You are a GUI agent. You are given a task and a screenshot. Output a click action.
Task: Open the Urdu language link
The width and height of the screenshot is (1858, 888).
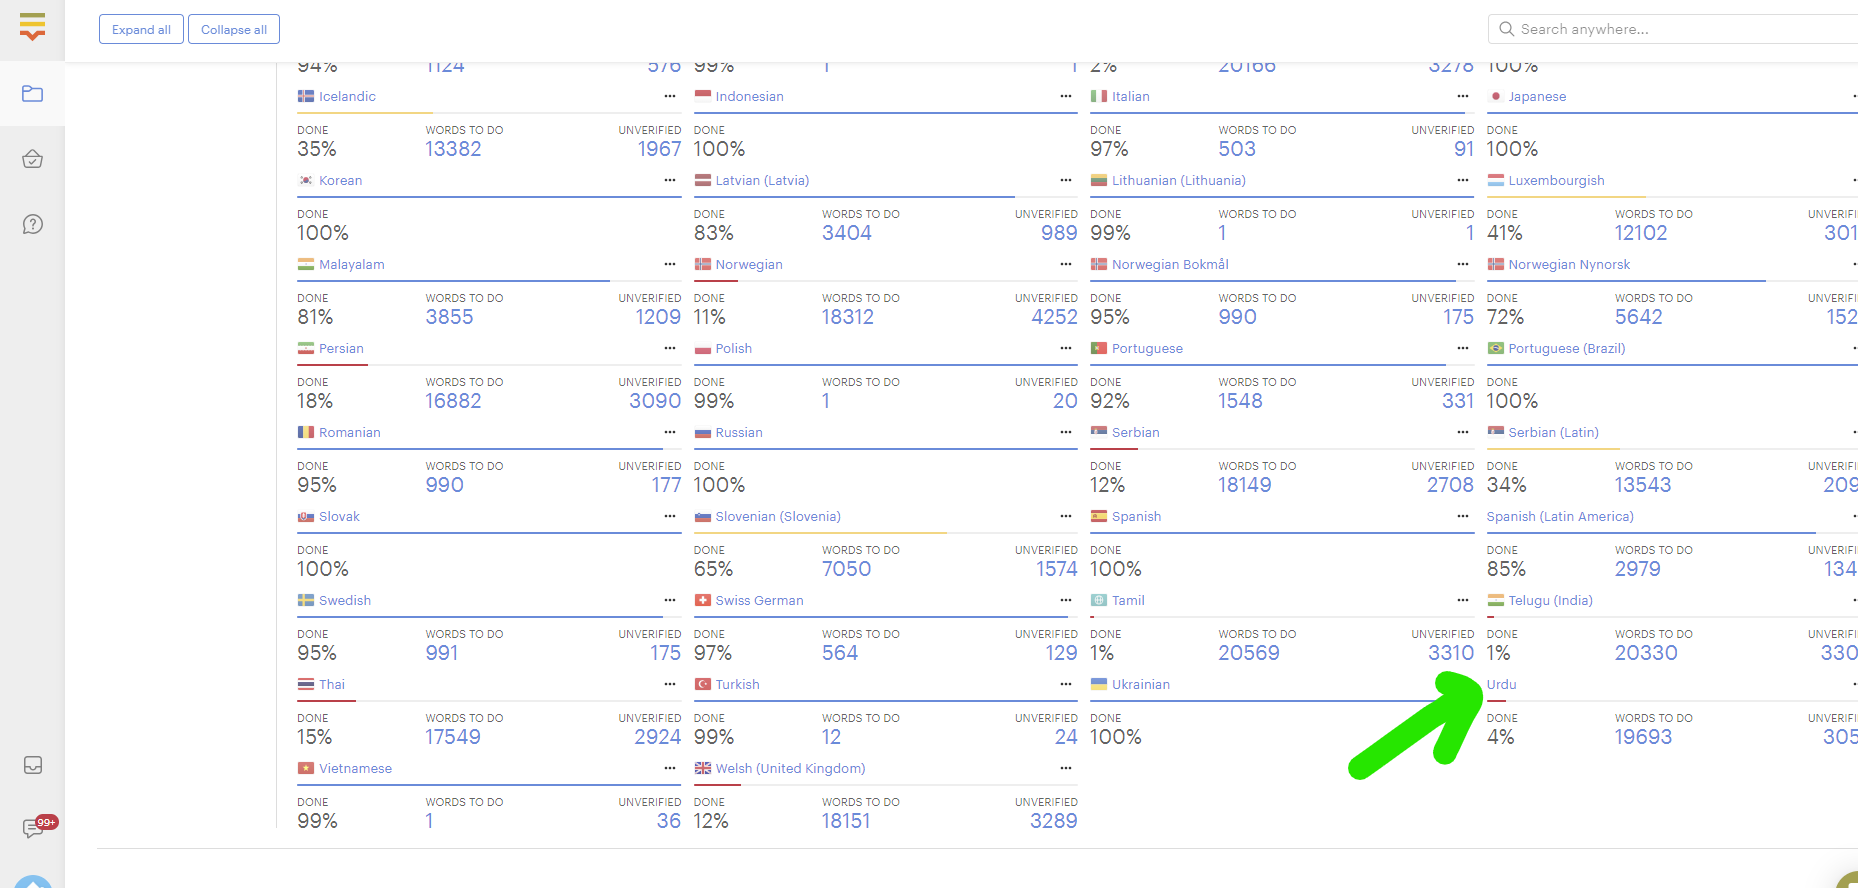pyautogui.click(x=1501, y=685)
